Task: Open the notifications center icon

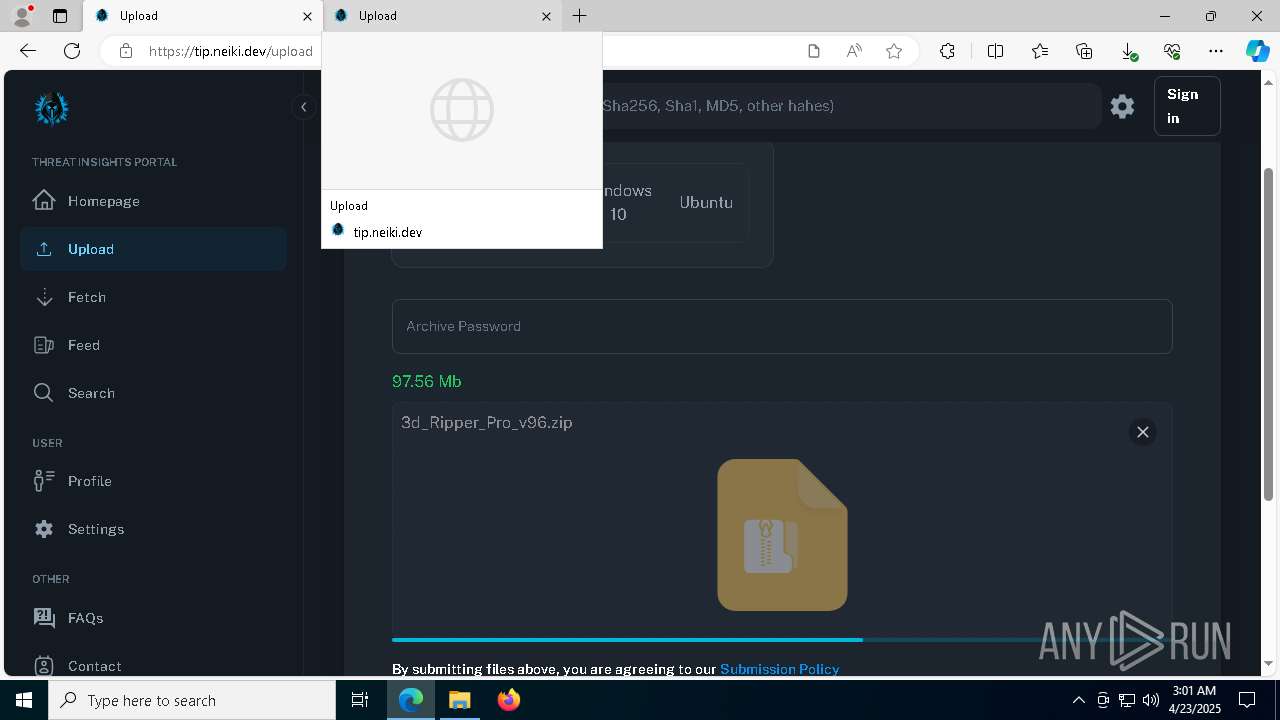Action: (x=1247, y=700)
